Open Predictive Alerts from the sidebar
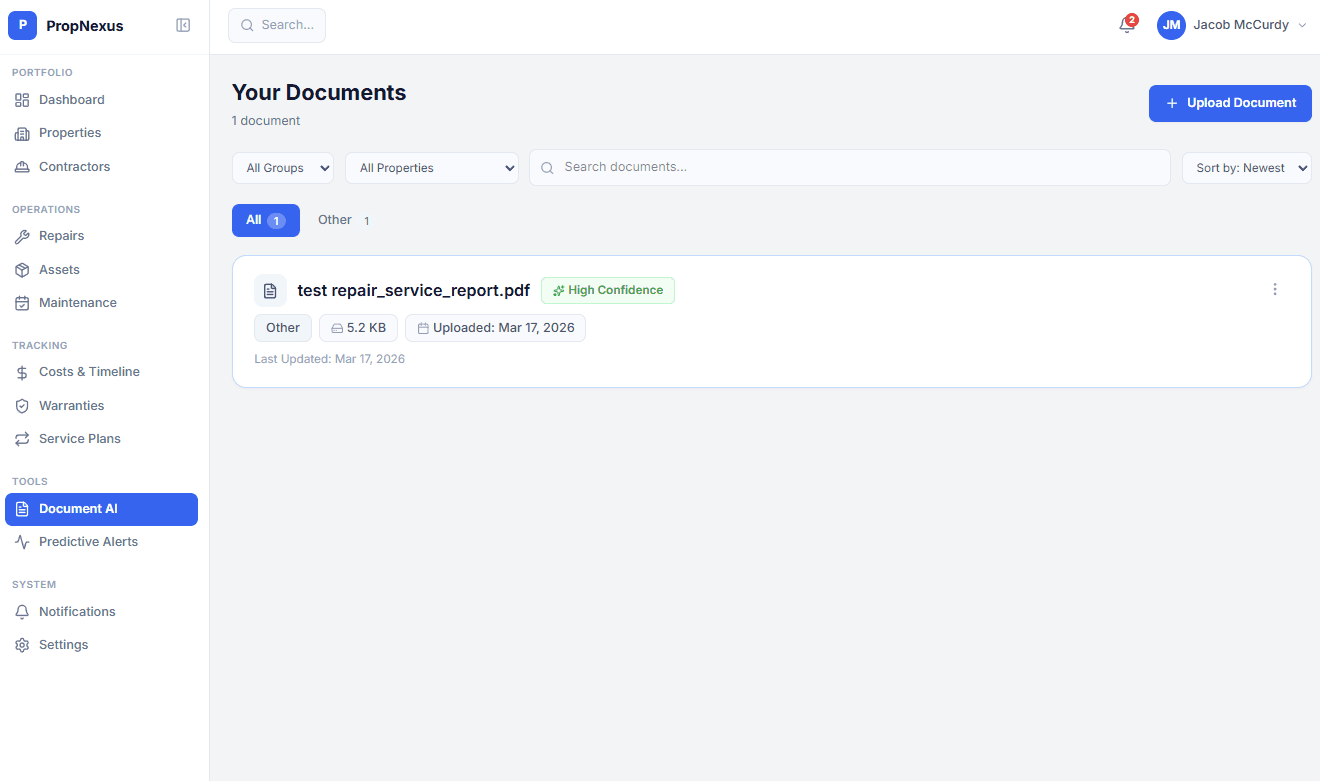This screenshot has height=781, width=1320. point(88,541)
